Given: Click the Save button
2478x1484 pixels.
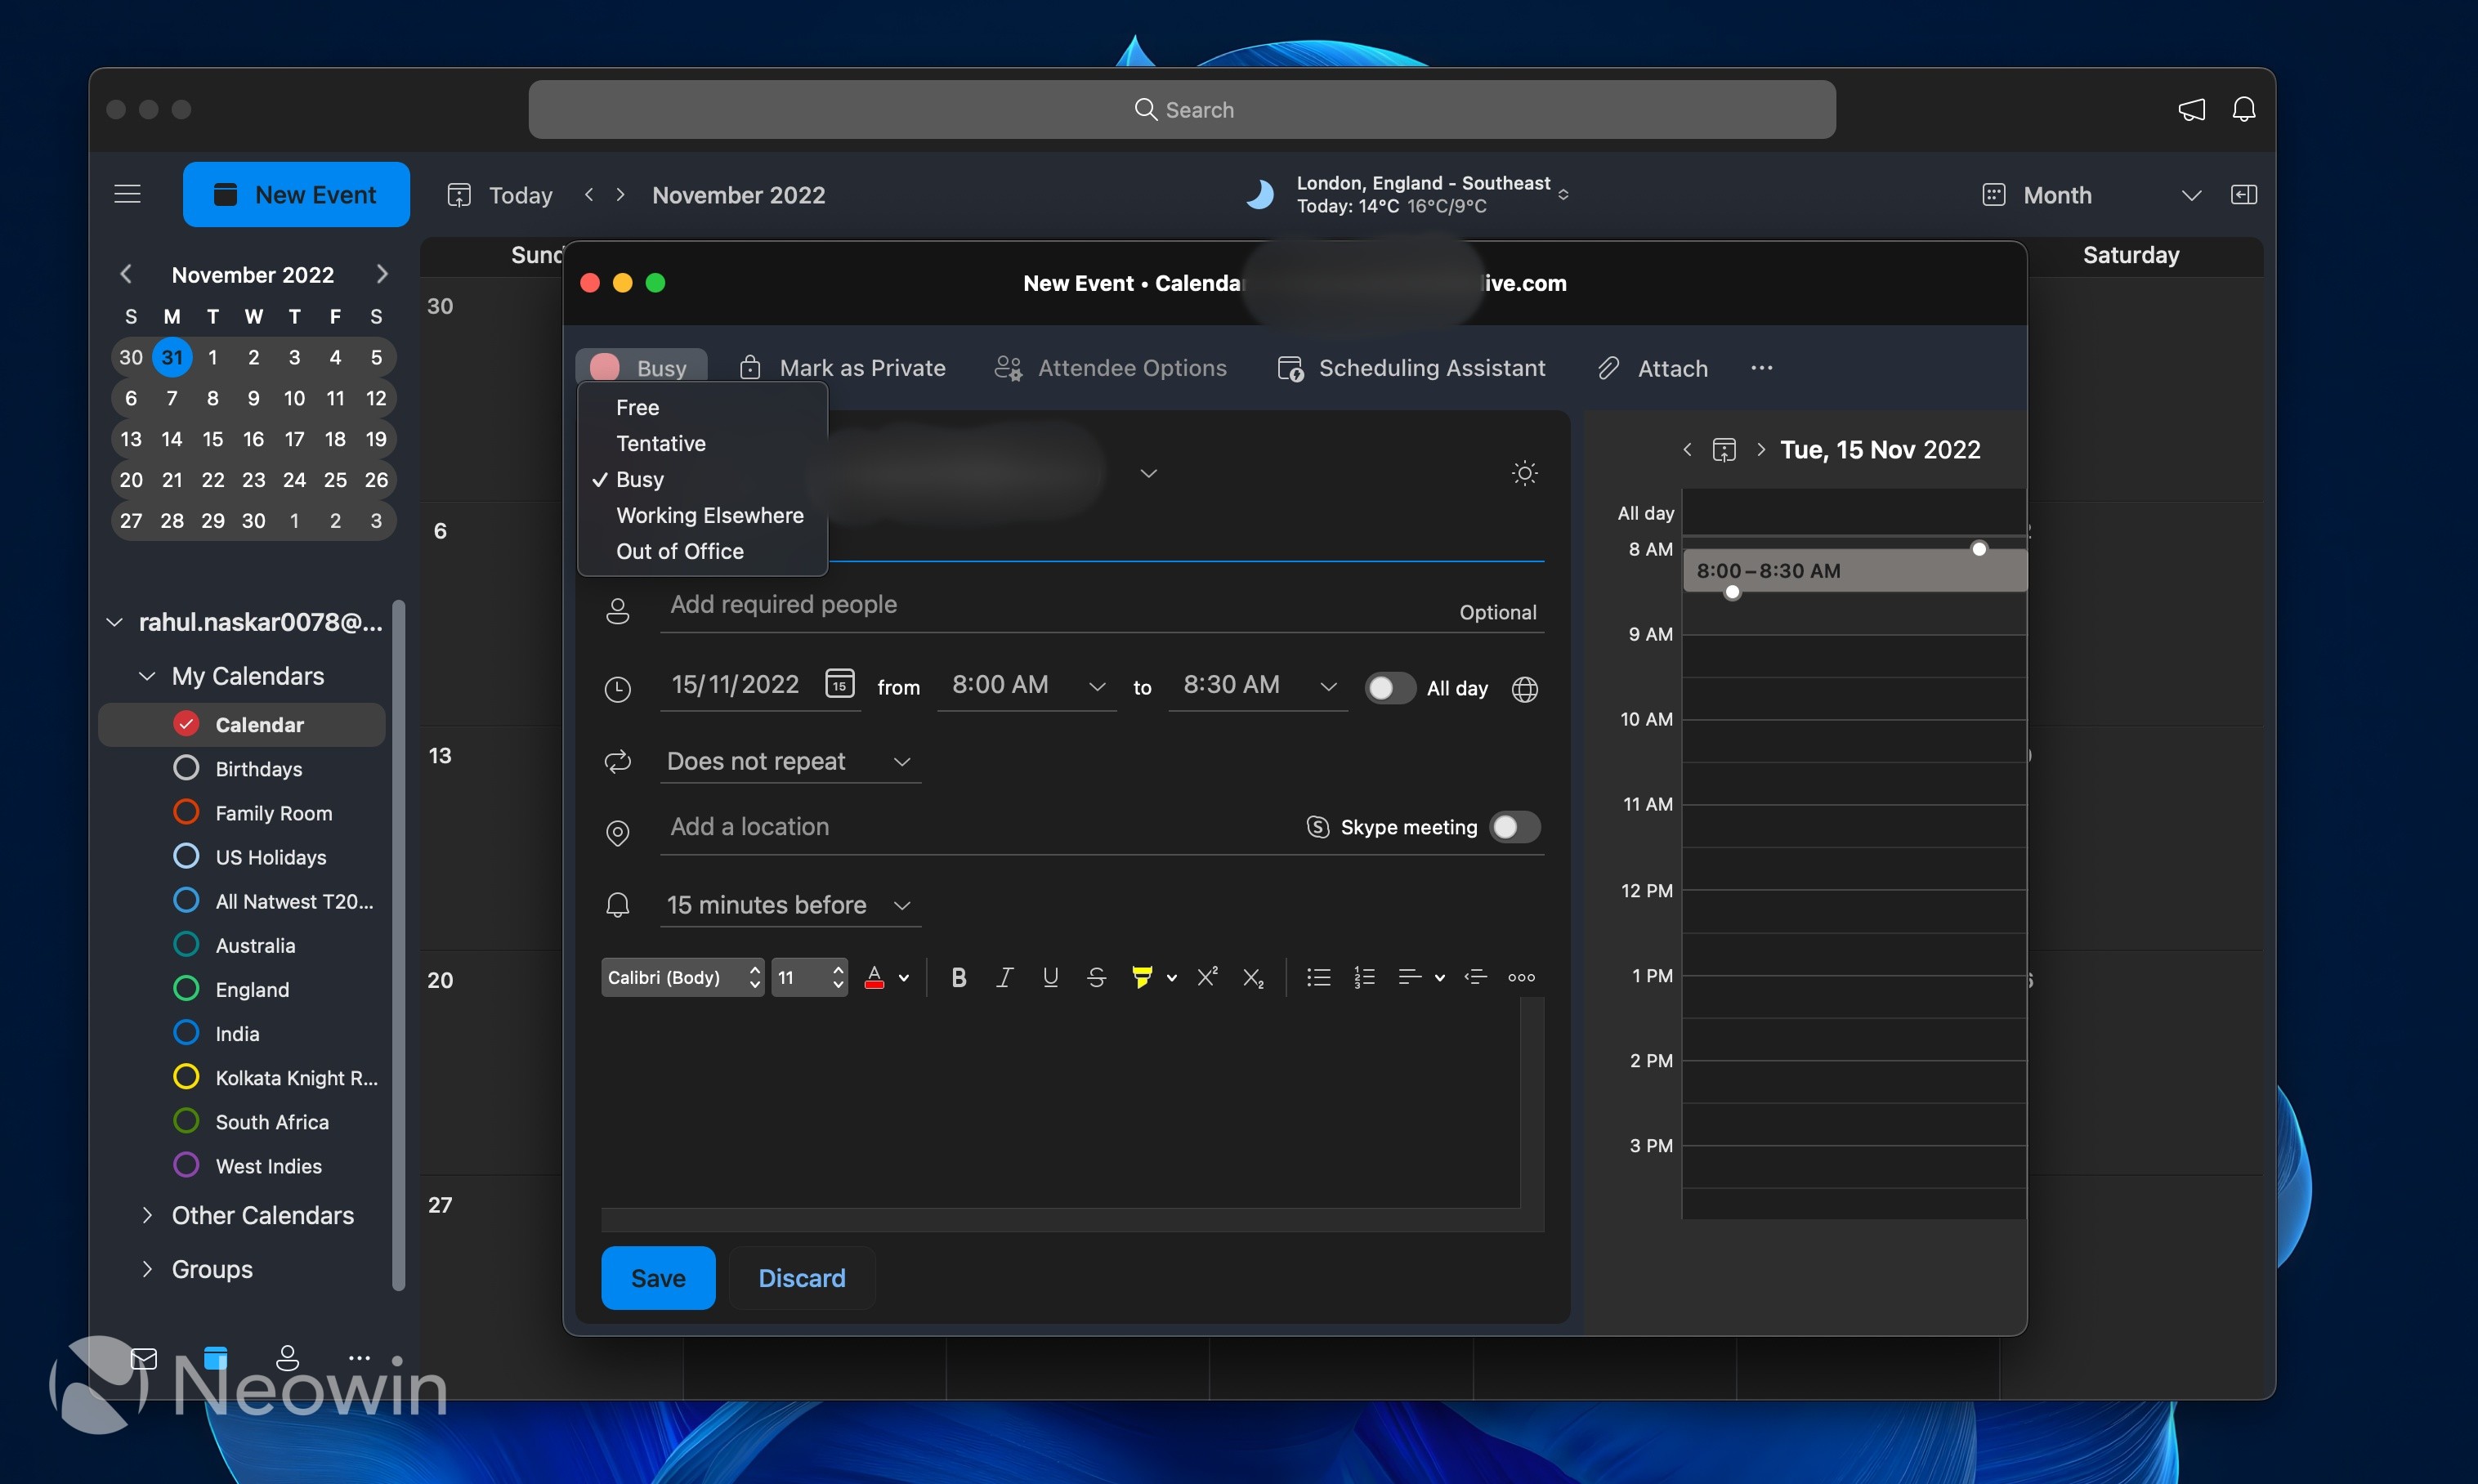Looking at the screenshot, I should pyautogui.click(x=658, y=1278).
